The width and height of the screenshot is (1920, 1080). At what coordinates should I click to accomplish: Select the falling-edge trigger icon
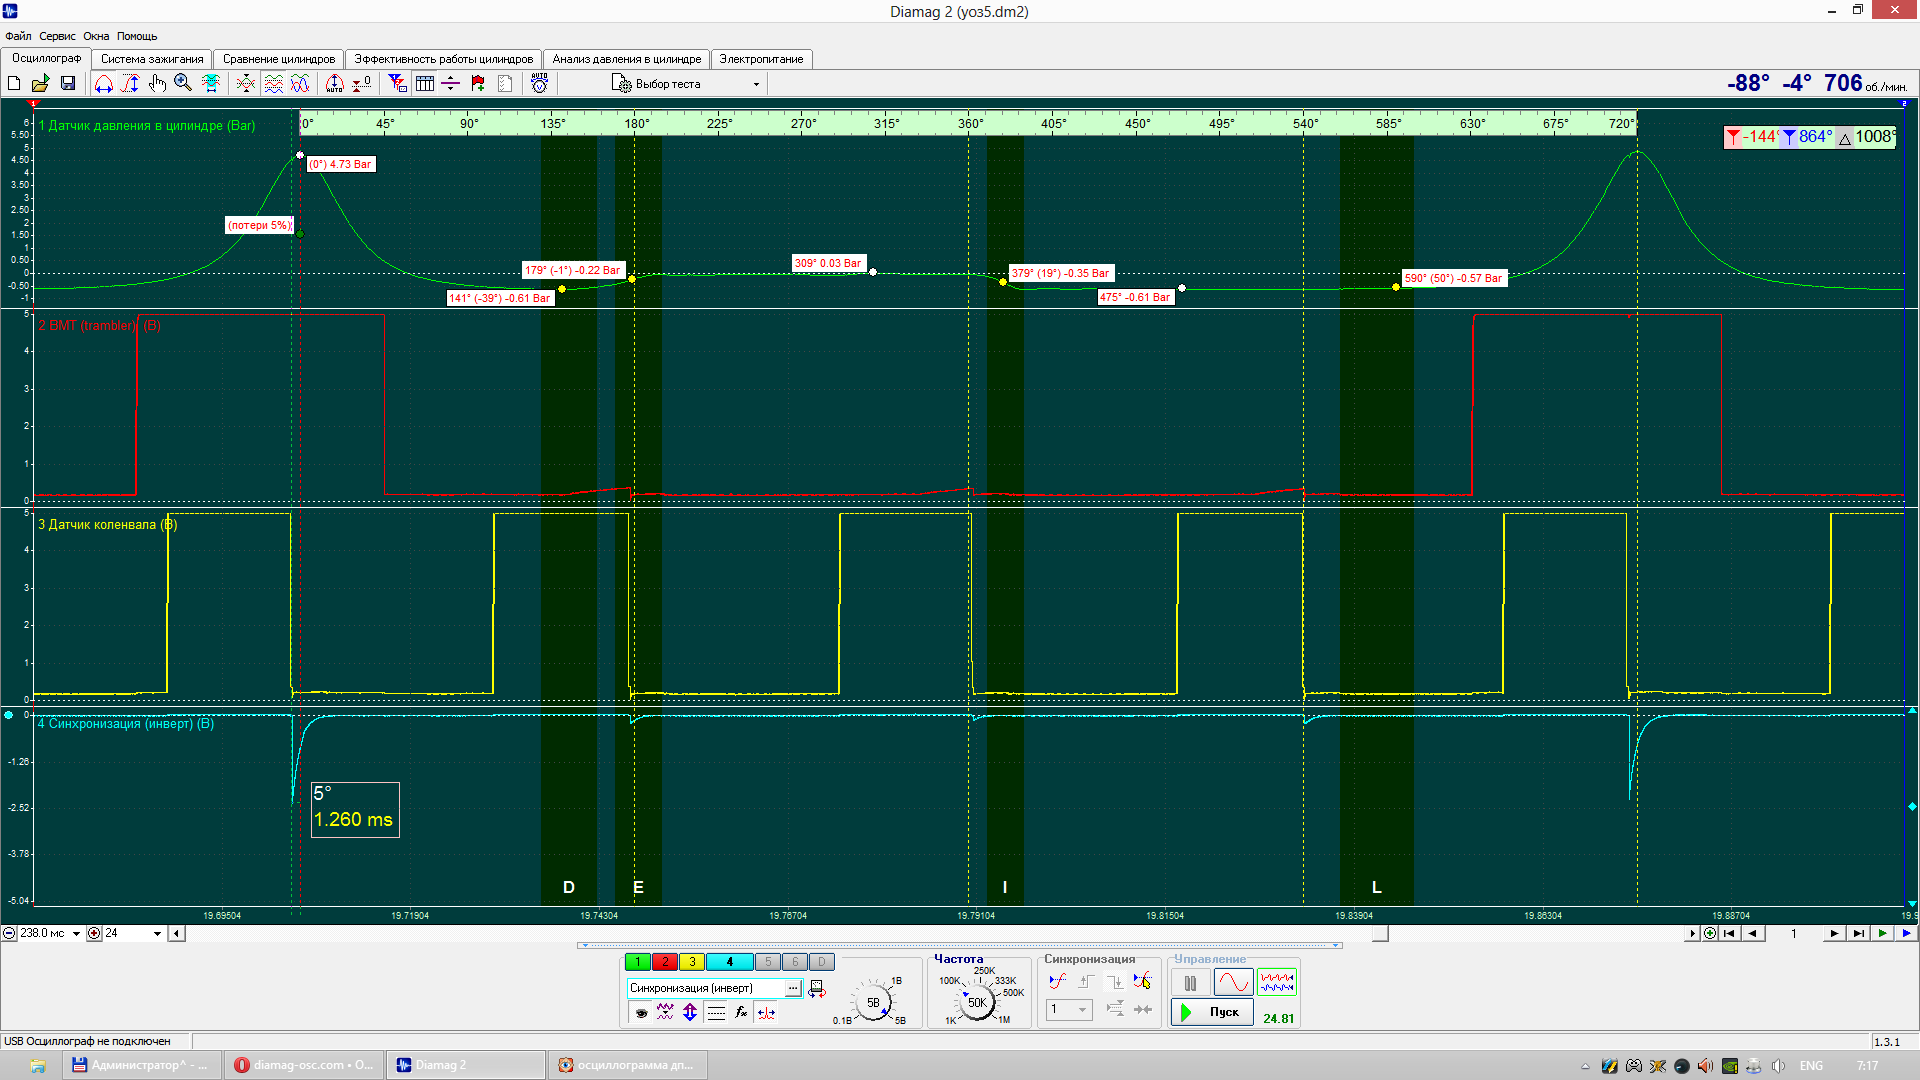click(1114, 982)
